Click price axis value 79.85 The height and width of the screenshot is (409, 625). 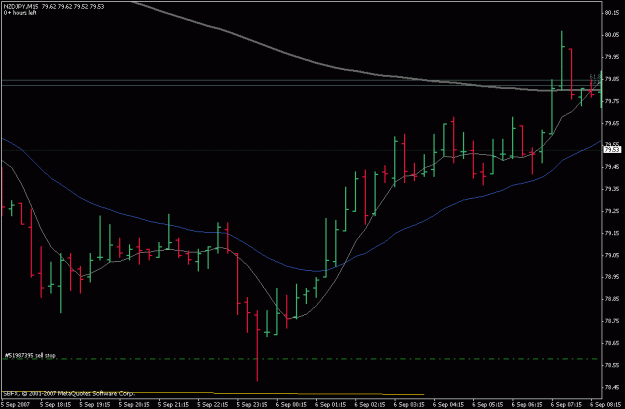click(x=612, y=79)
